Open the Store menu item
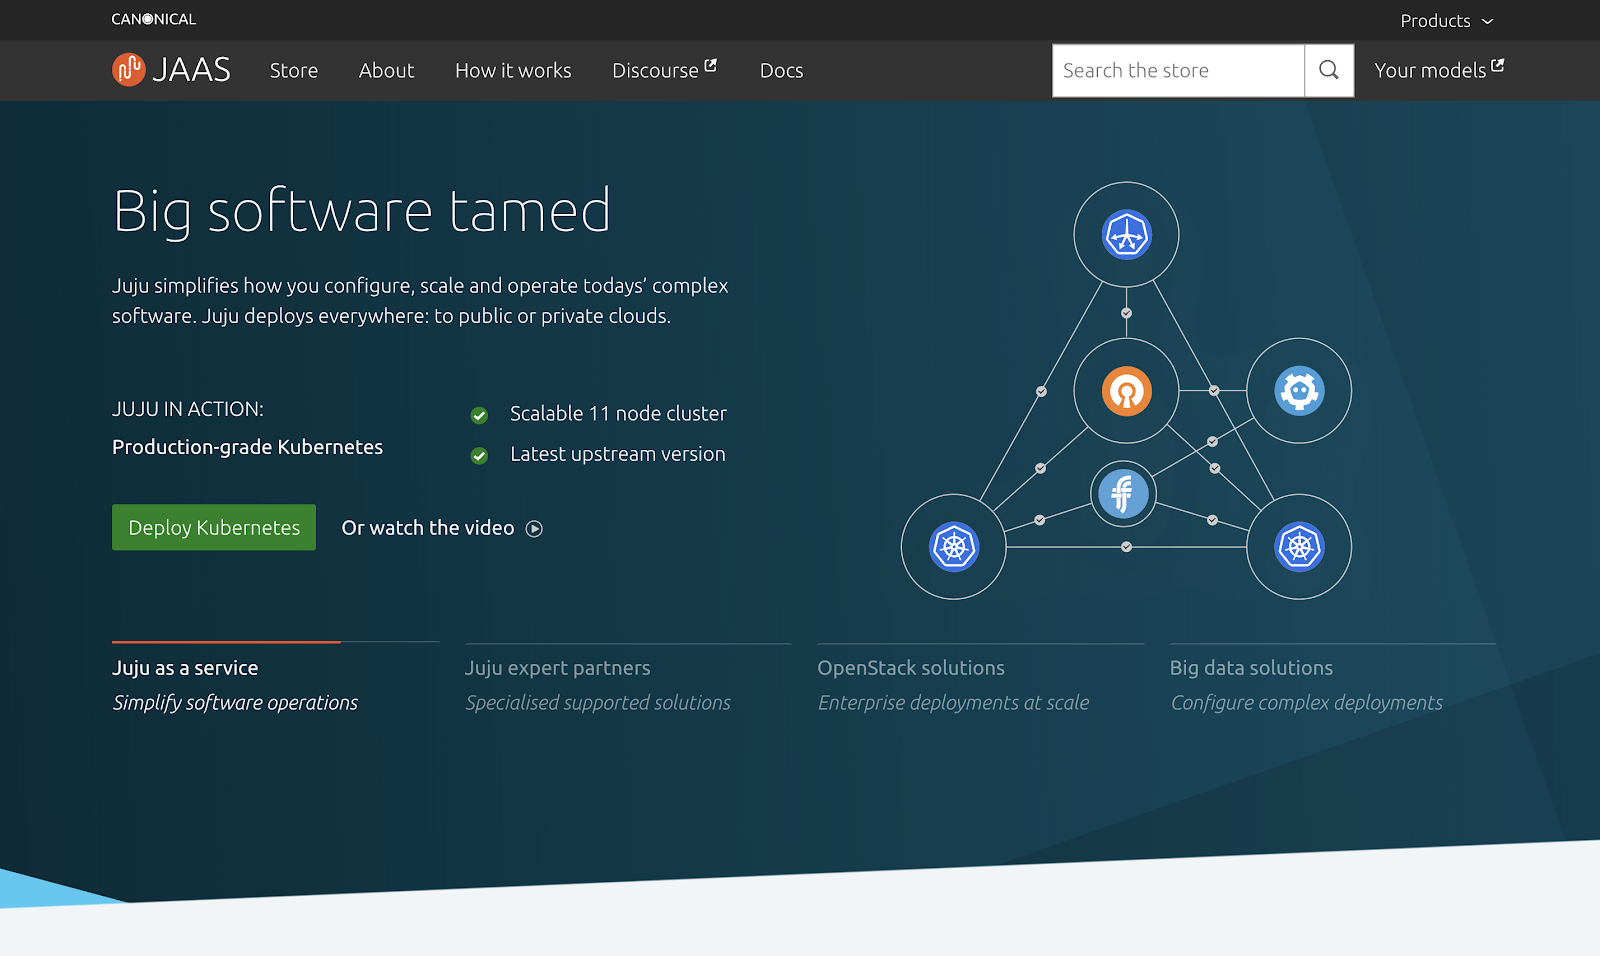The image size is (1600, 956). 294,70
